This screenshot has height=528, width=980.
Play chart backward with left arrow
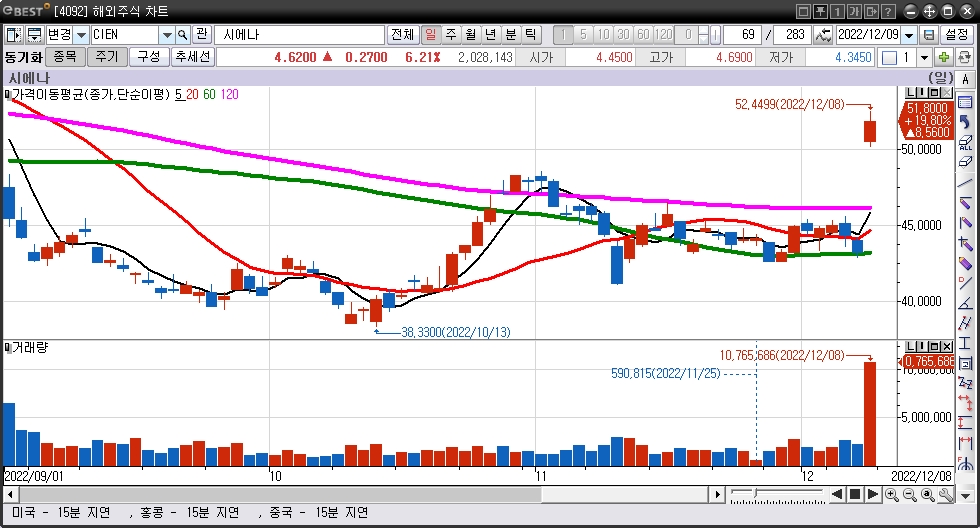tap(838, 495)
